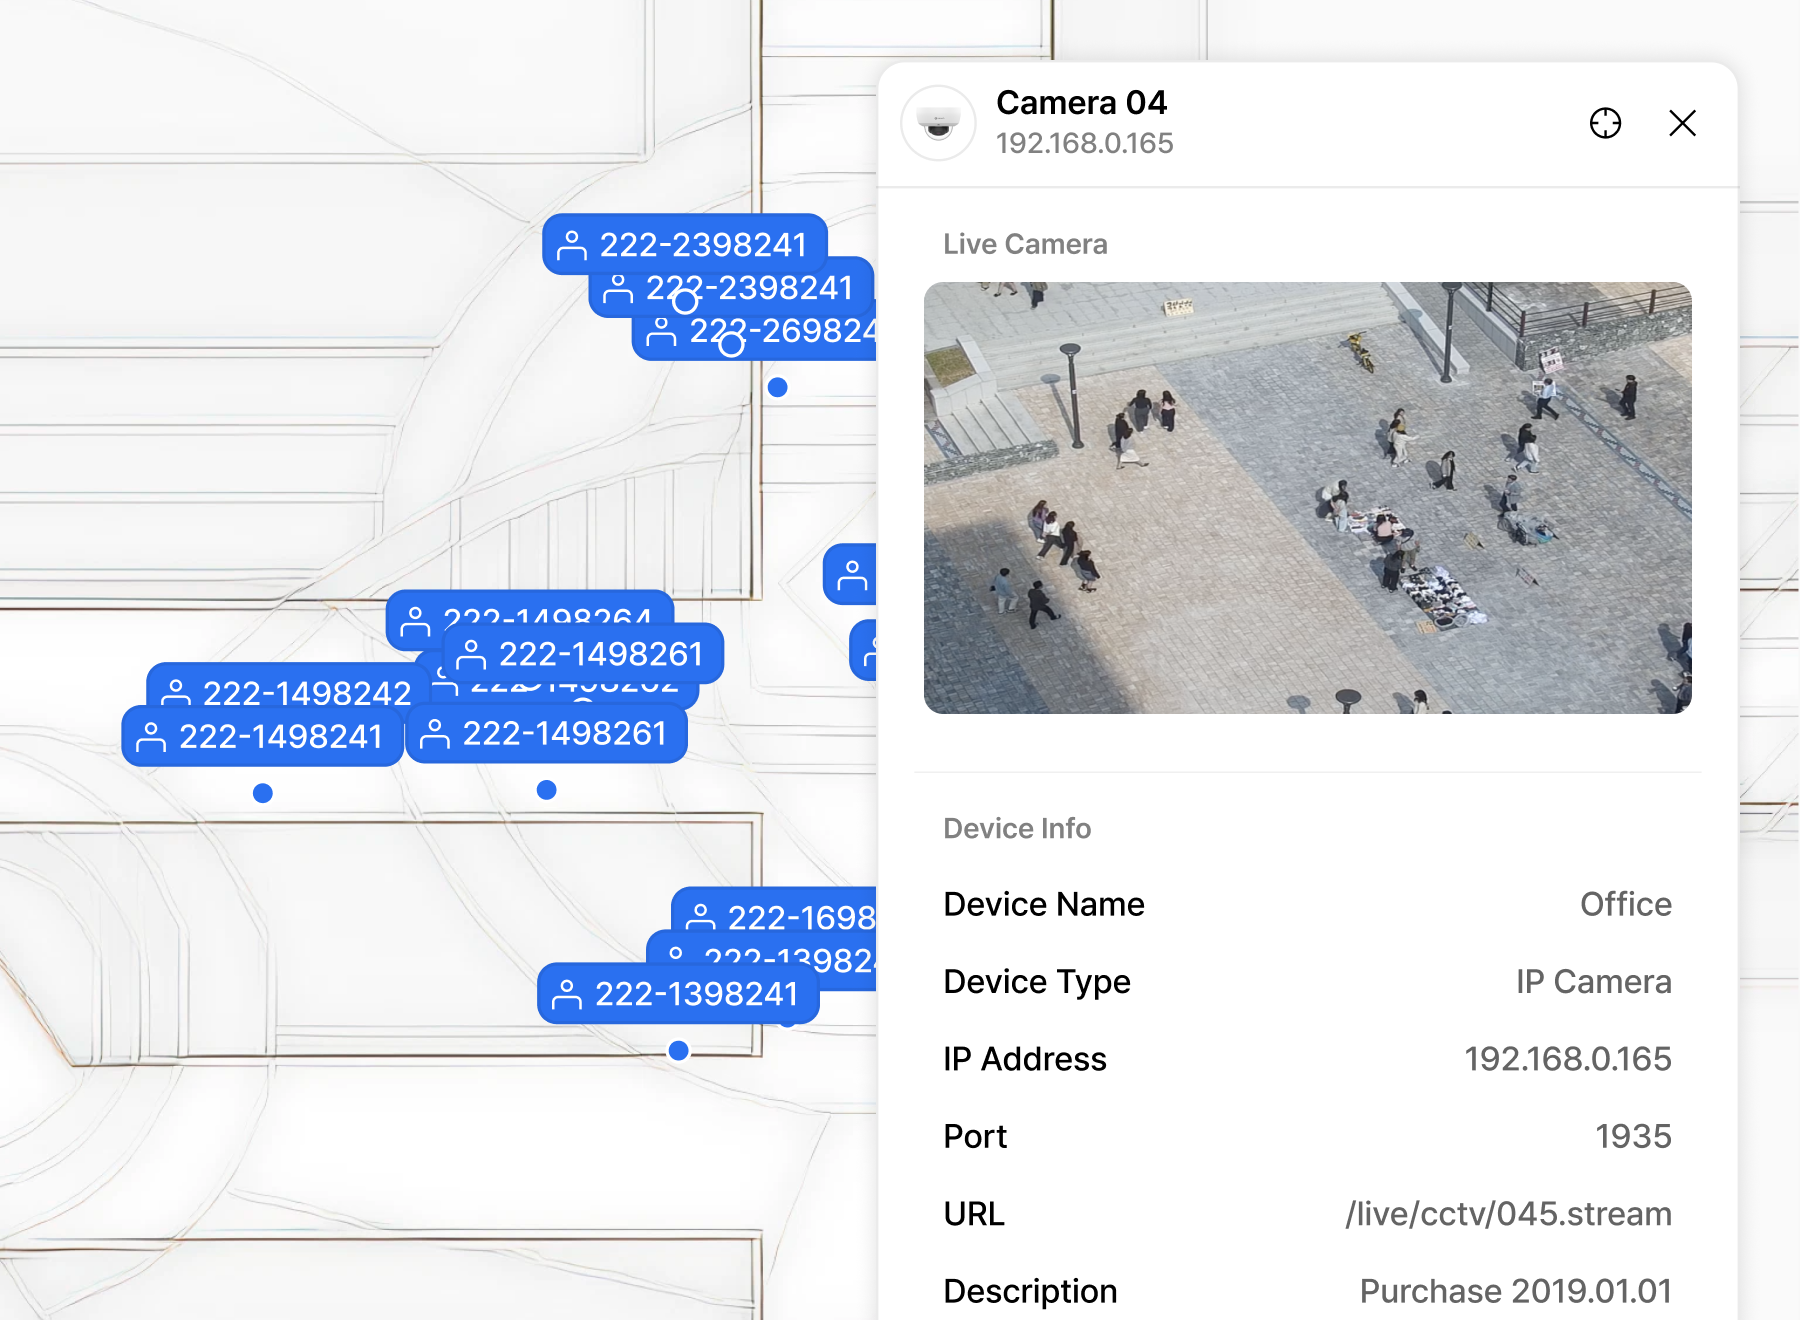
Task: Click the blue map dot below the 222-269824 tag
Action: (x=777, y=387)
